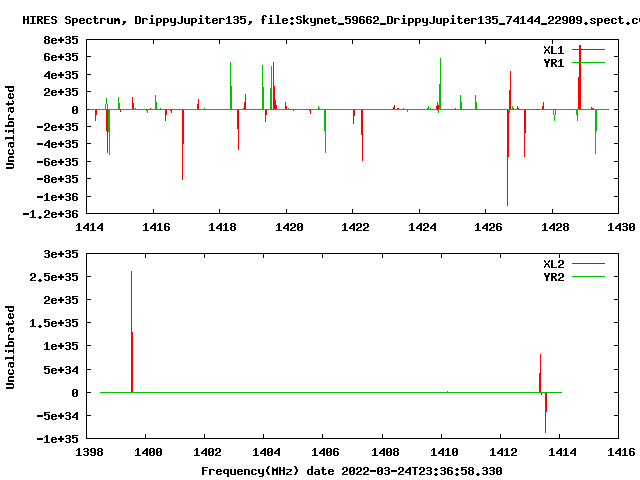Click the 1412 x-axis tick label
The height and width of the screenshot is (480, 640).
tap(503, 452)
